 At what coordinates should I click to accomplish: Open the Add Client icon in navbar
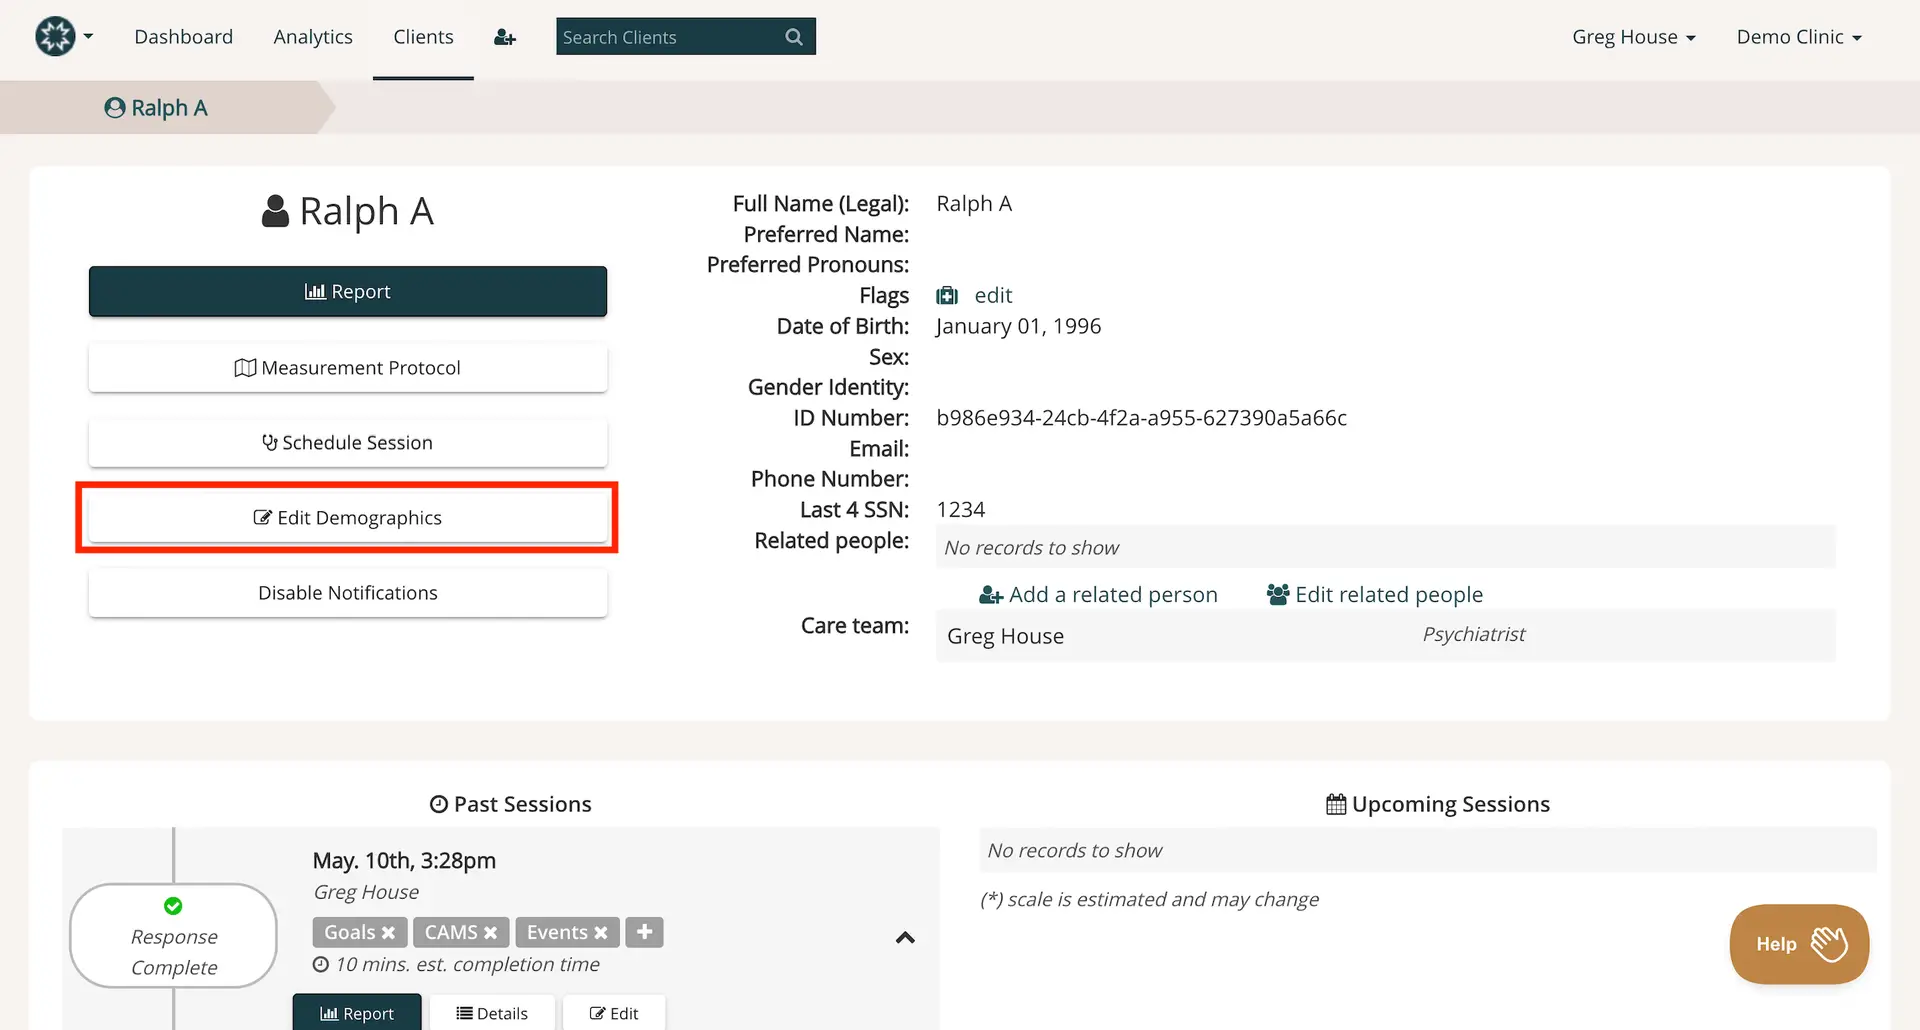(505, 36)
